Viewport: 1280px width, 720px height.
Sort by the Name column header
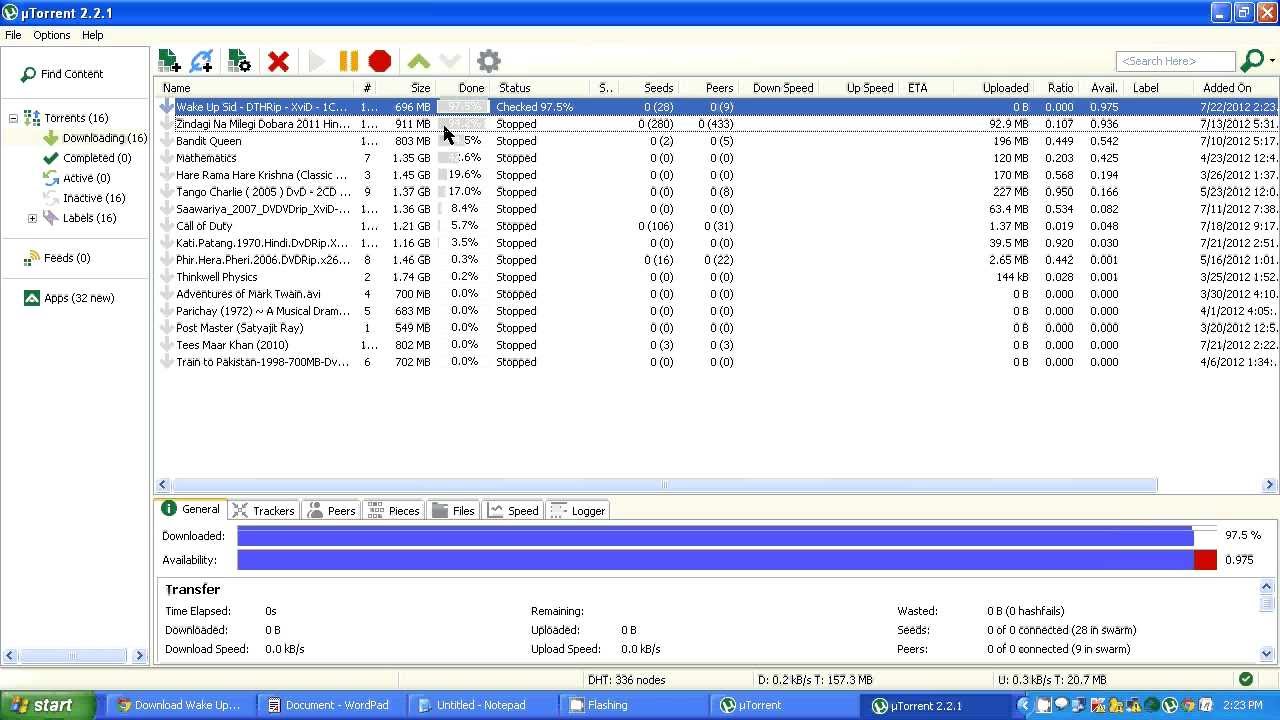[255, 88]
